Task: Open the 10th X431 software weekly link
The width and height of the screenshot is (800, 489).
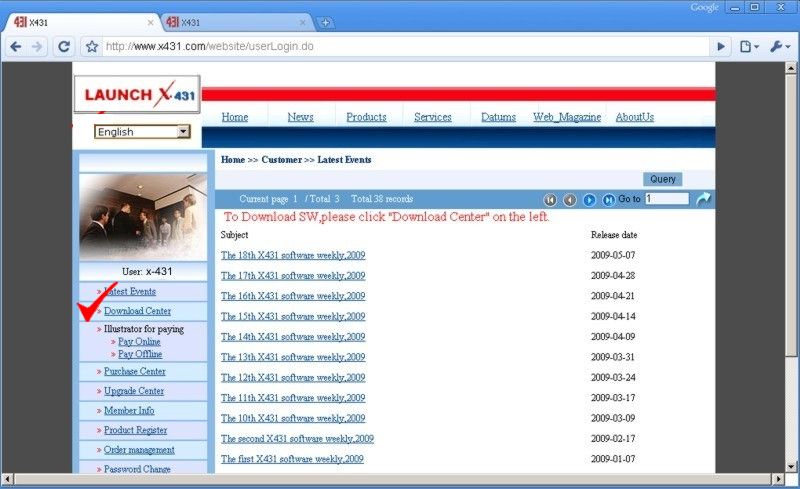Action: 293,419
